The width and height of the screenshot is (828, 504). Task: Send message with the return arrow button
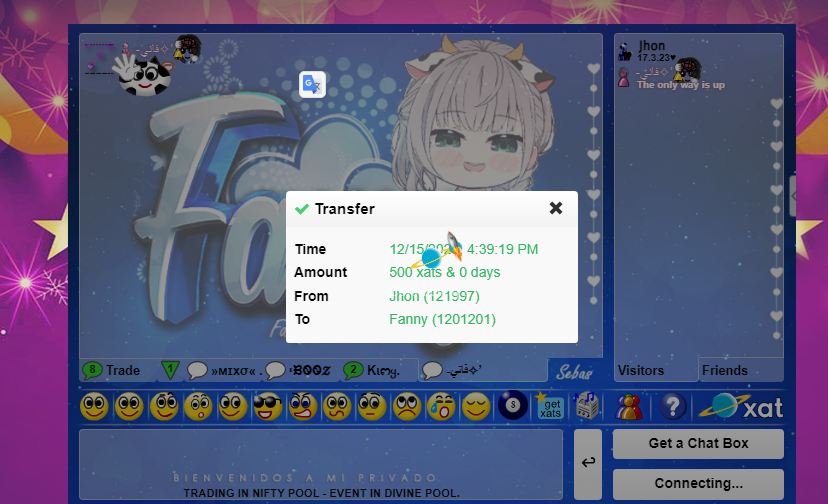tap(588, 464)
